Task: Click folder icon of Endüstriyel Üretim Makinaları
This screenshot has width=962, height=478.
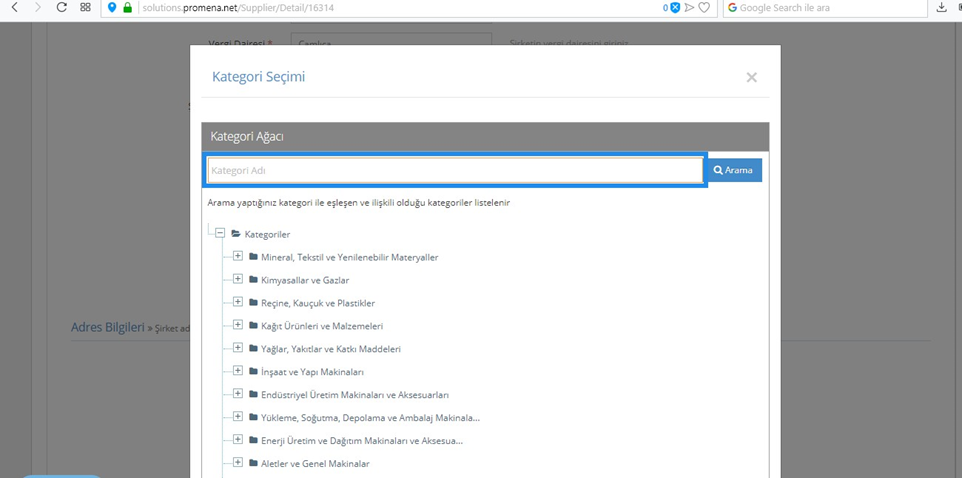Action: tap(253, 395)
